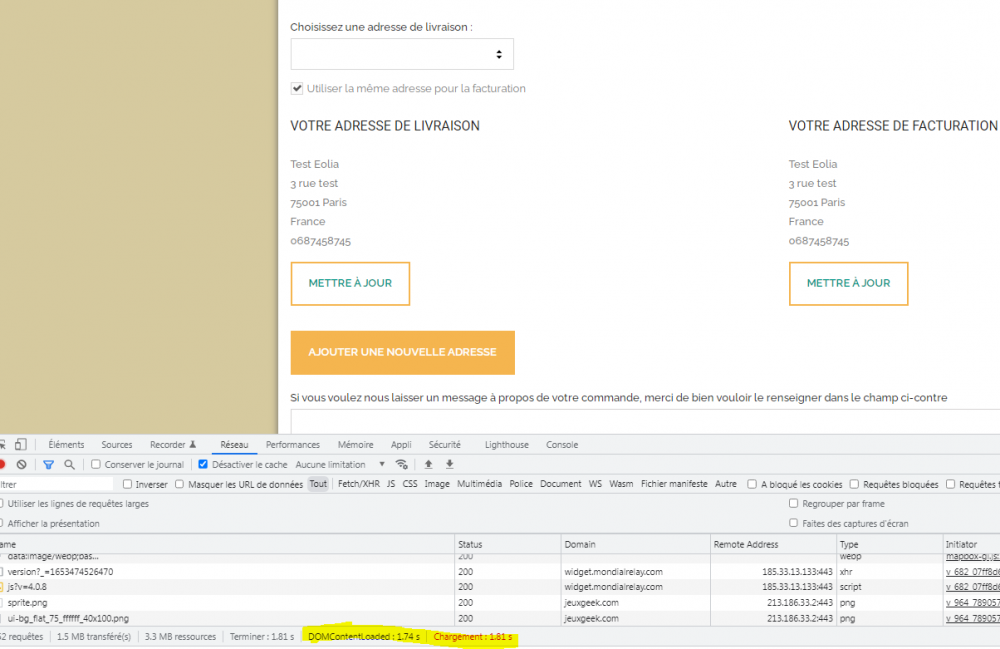This screenshot has width=1000, height=649.
Task: Filter requests by Police
Action: [x=521, y=484]
